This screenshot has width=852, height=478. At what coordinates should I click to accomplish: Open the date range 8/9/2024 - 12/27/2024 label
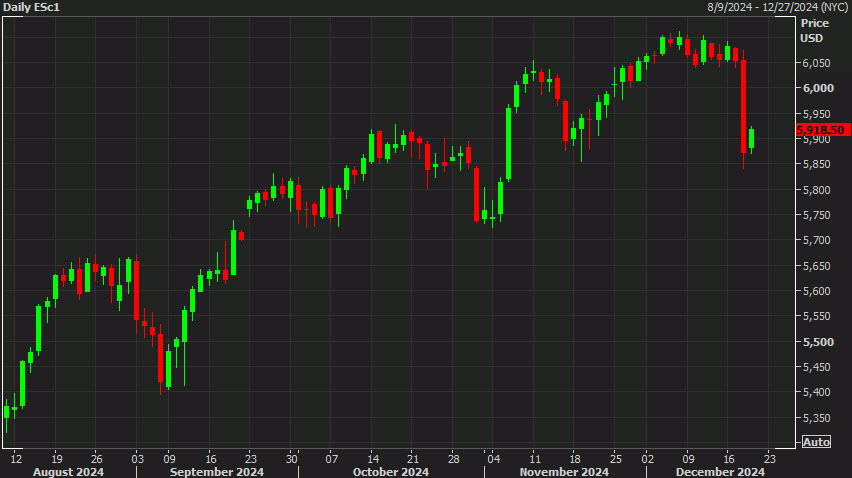pyautogui.click(x=778, y=7)
